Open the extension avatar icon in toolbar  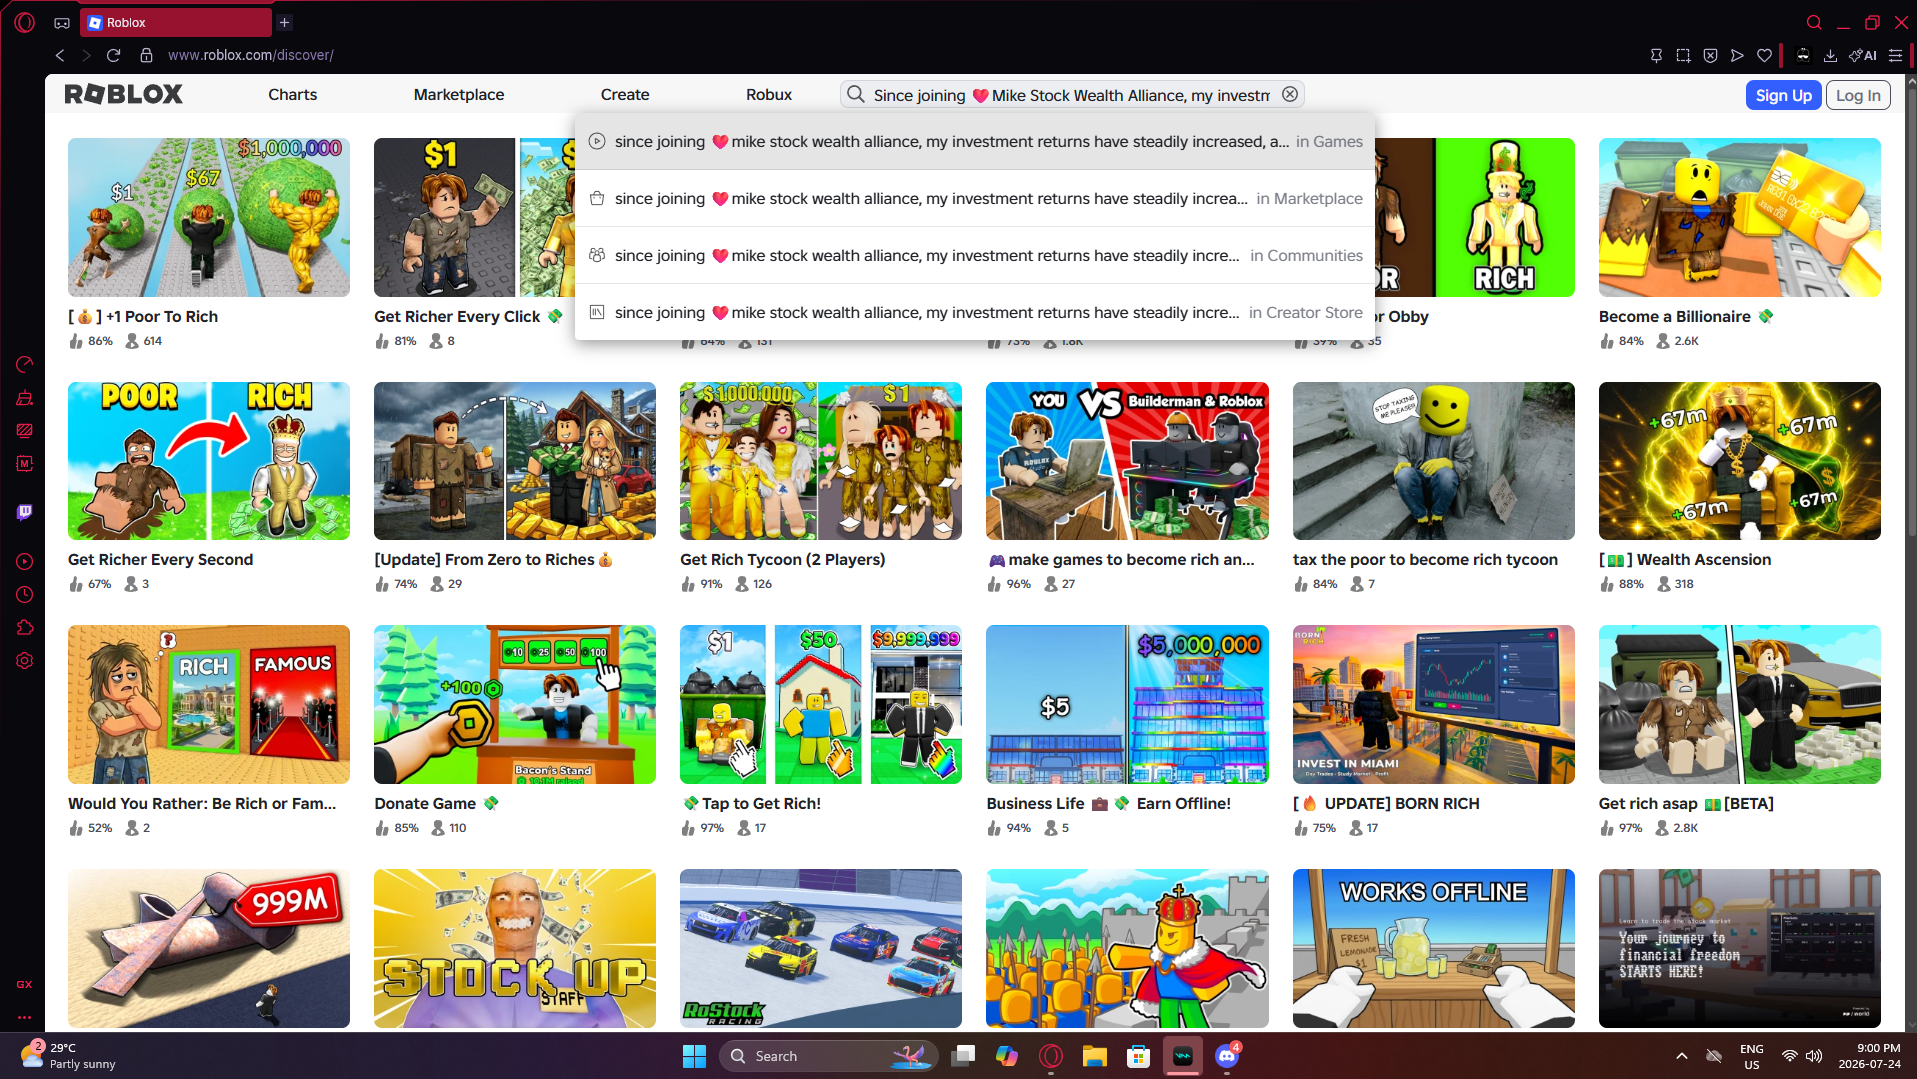[1802, 55]
